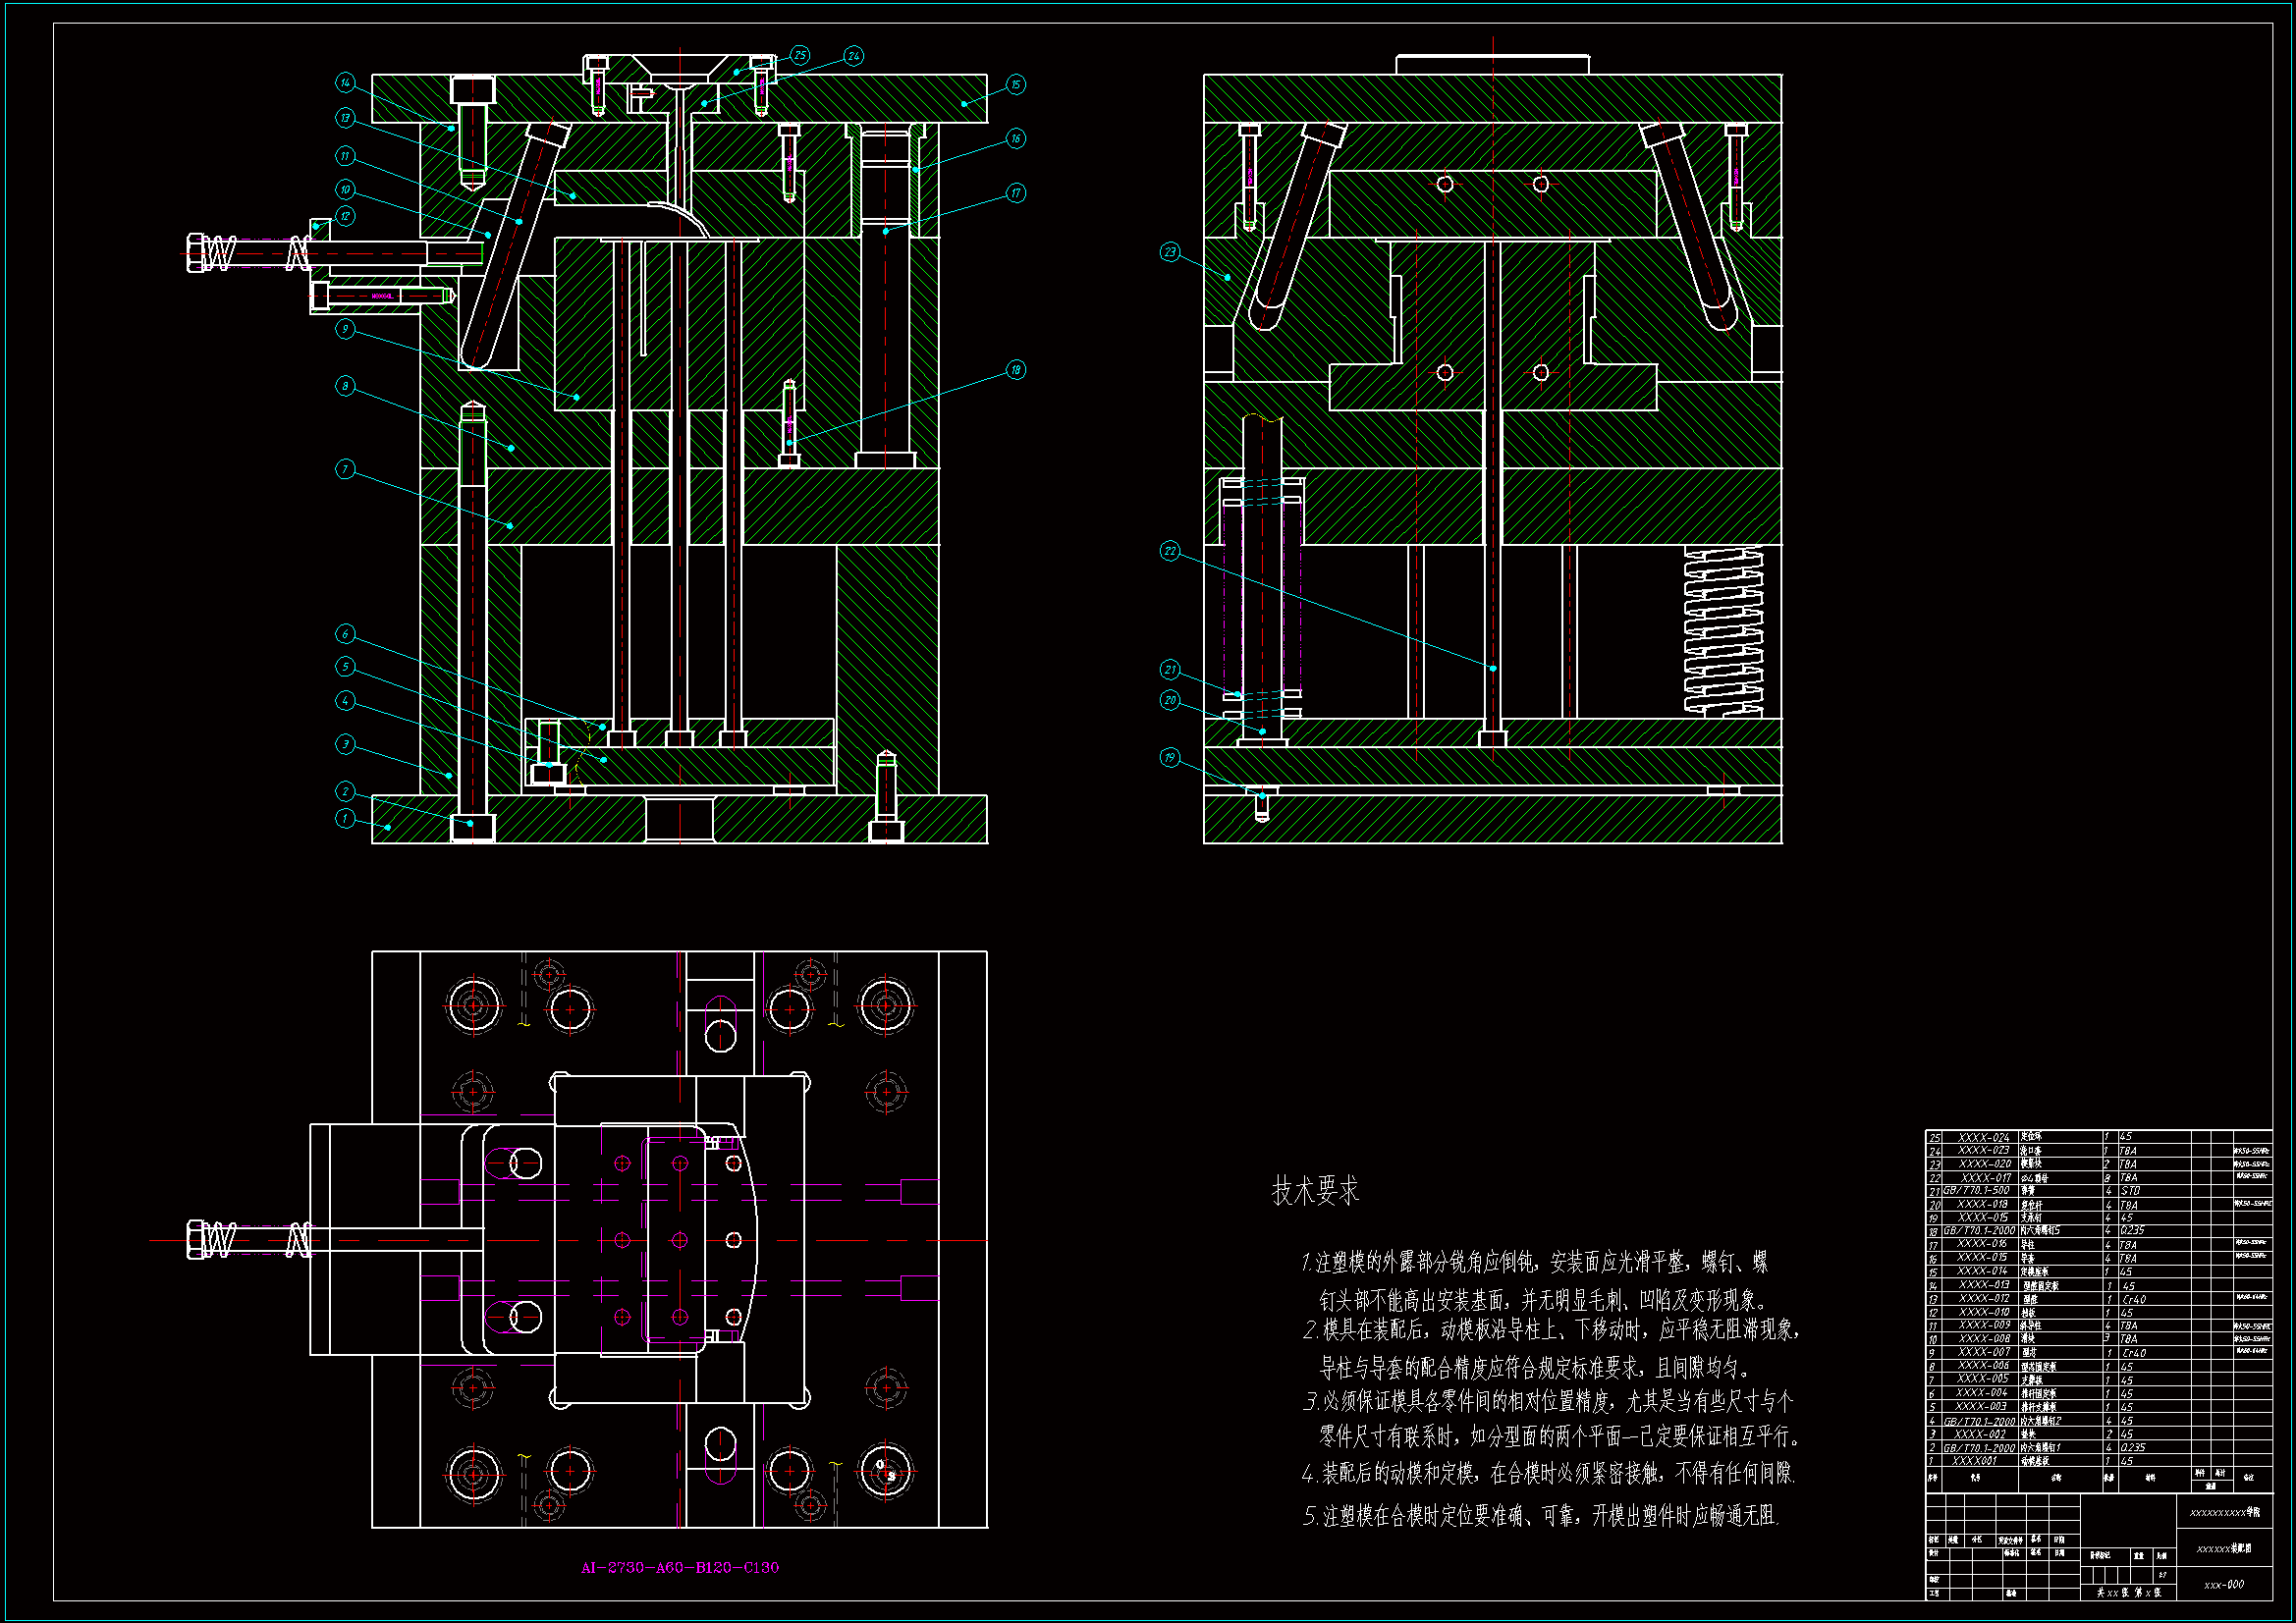Select XXXX-024 row in parts list
The height and width of the screenshot is (1623, 2296).
(1983, 1137)
